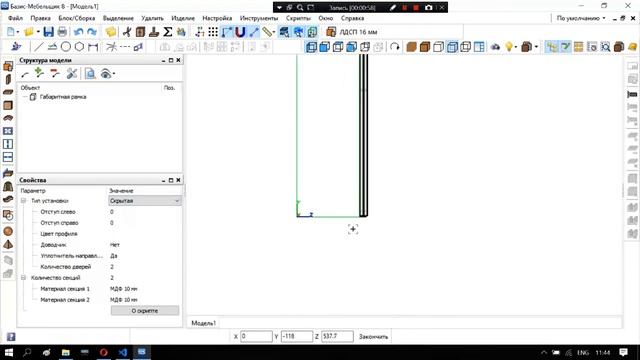The height and width of the screenshot is (360, 640).
Task: Click the Y coordinate input field
Action: pos(297,336)
